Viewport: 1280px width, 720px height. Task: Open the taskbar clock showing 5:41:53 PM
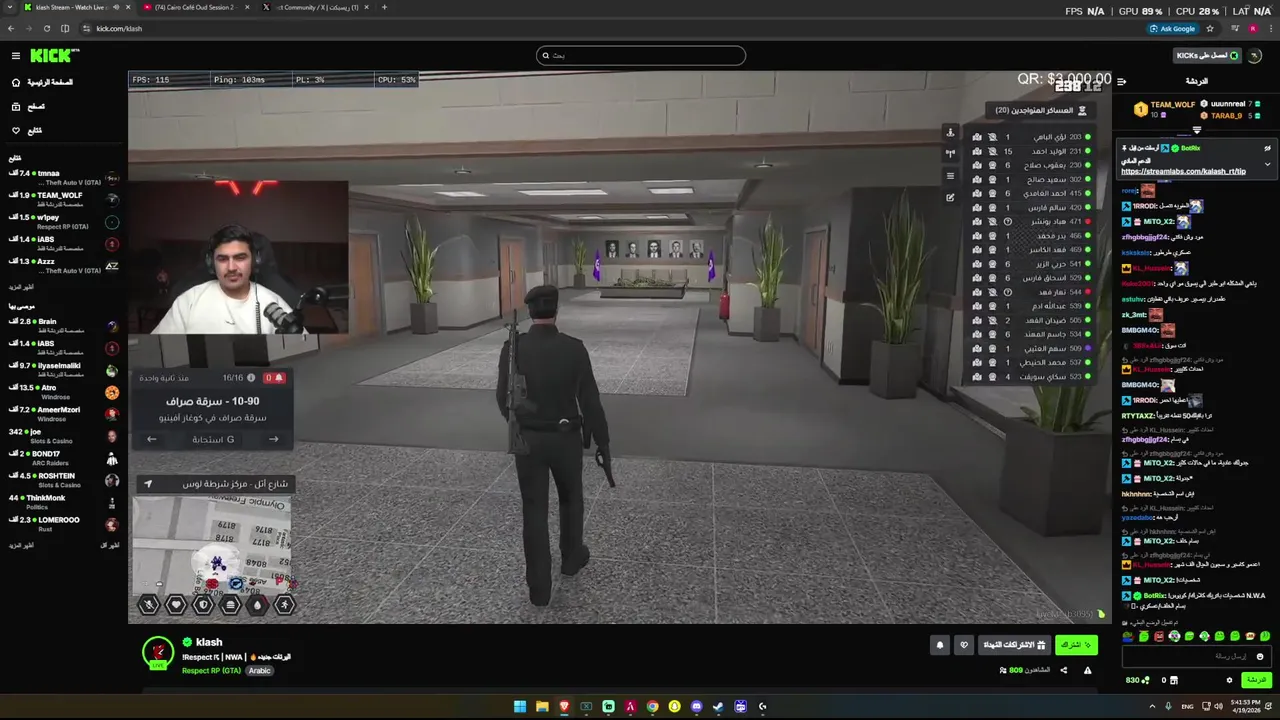1246,706
